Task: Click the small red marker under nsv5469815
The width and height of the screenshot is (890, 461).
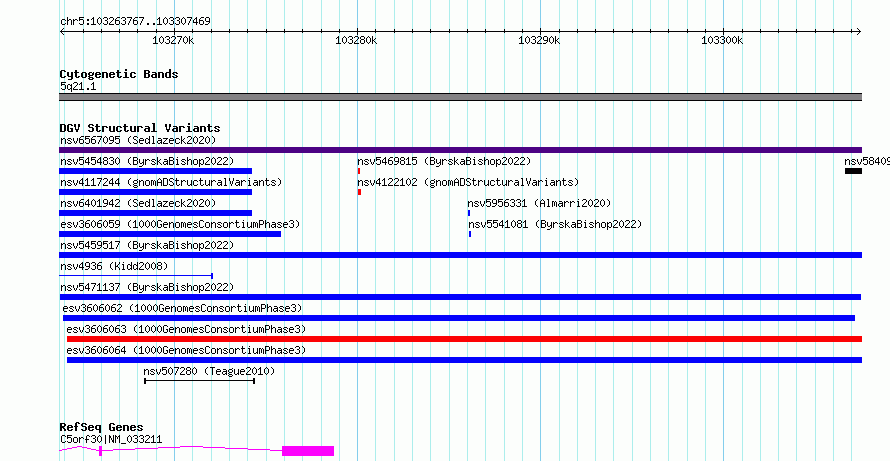Action: (x=359, y=171)
